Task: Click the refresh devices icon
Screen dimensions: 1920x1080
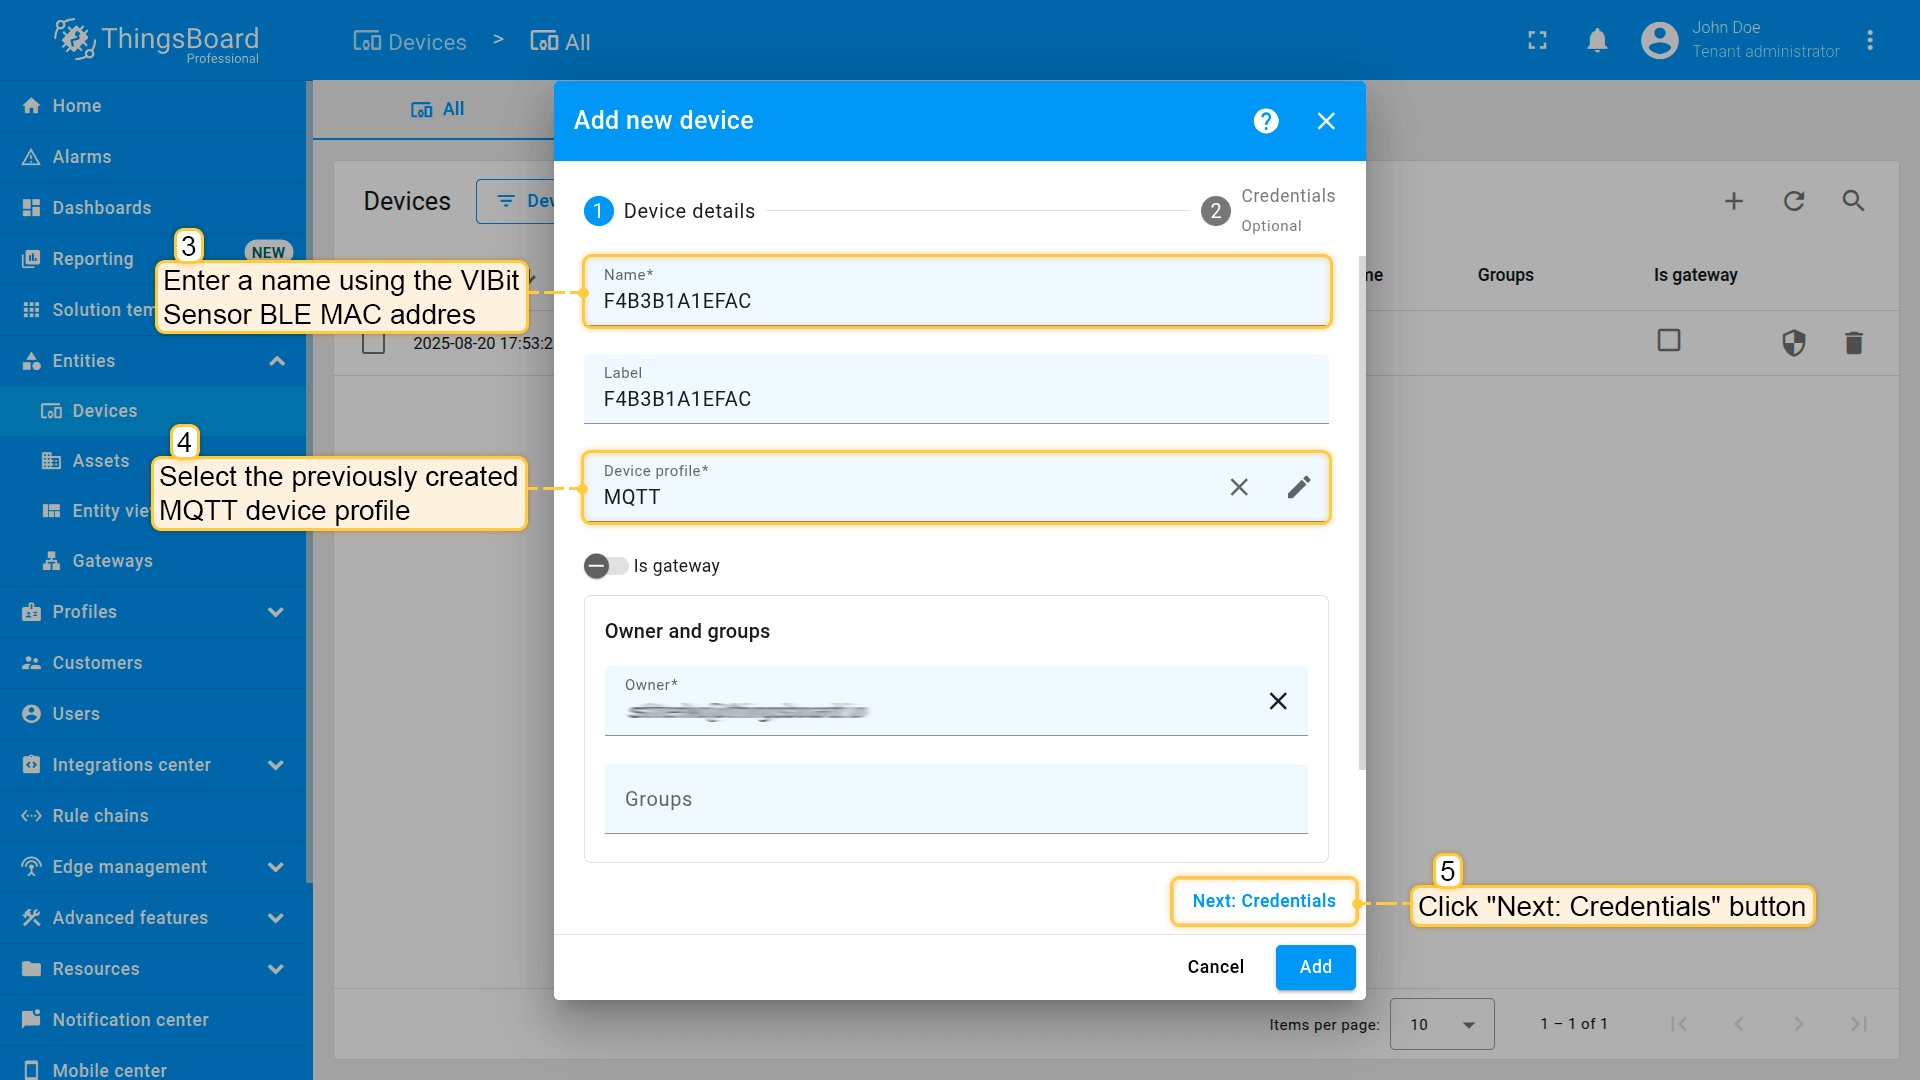Action: [1794, 201]
